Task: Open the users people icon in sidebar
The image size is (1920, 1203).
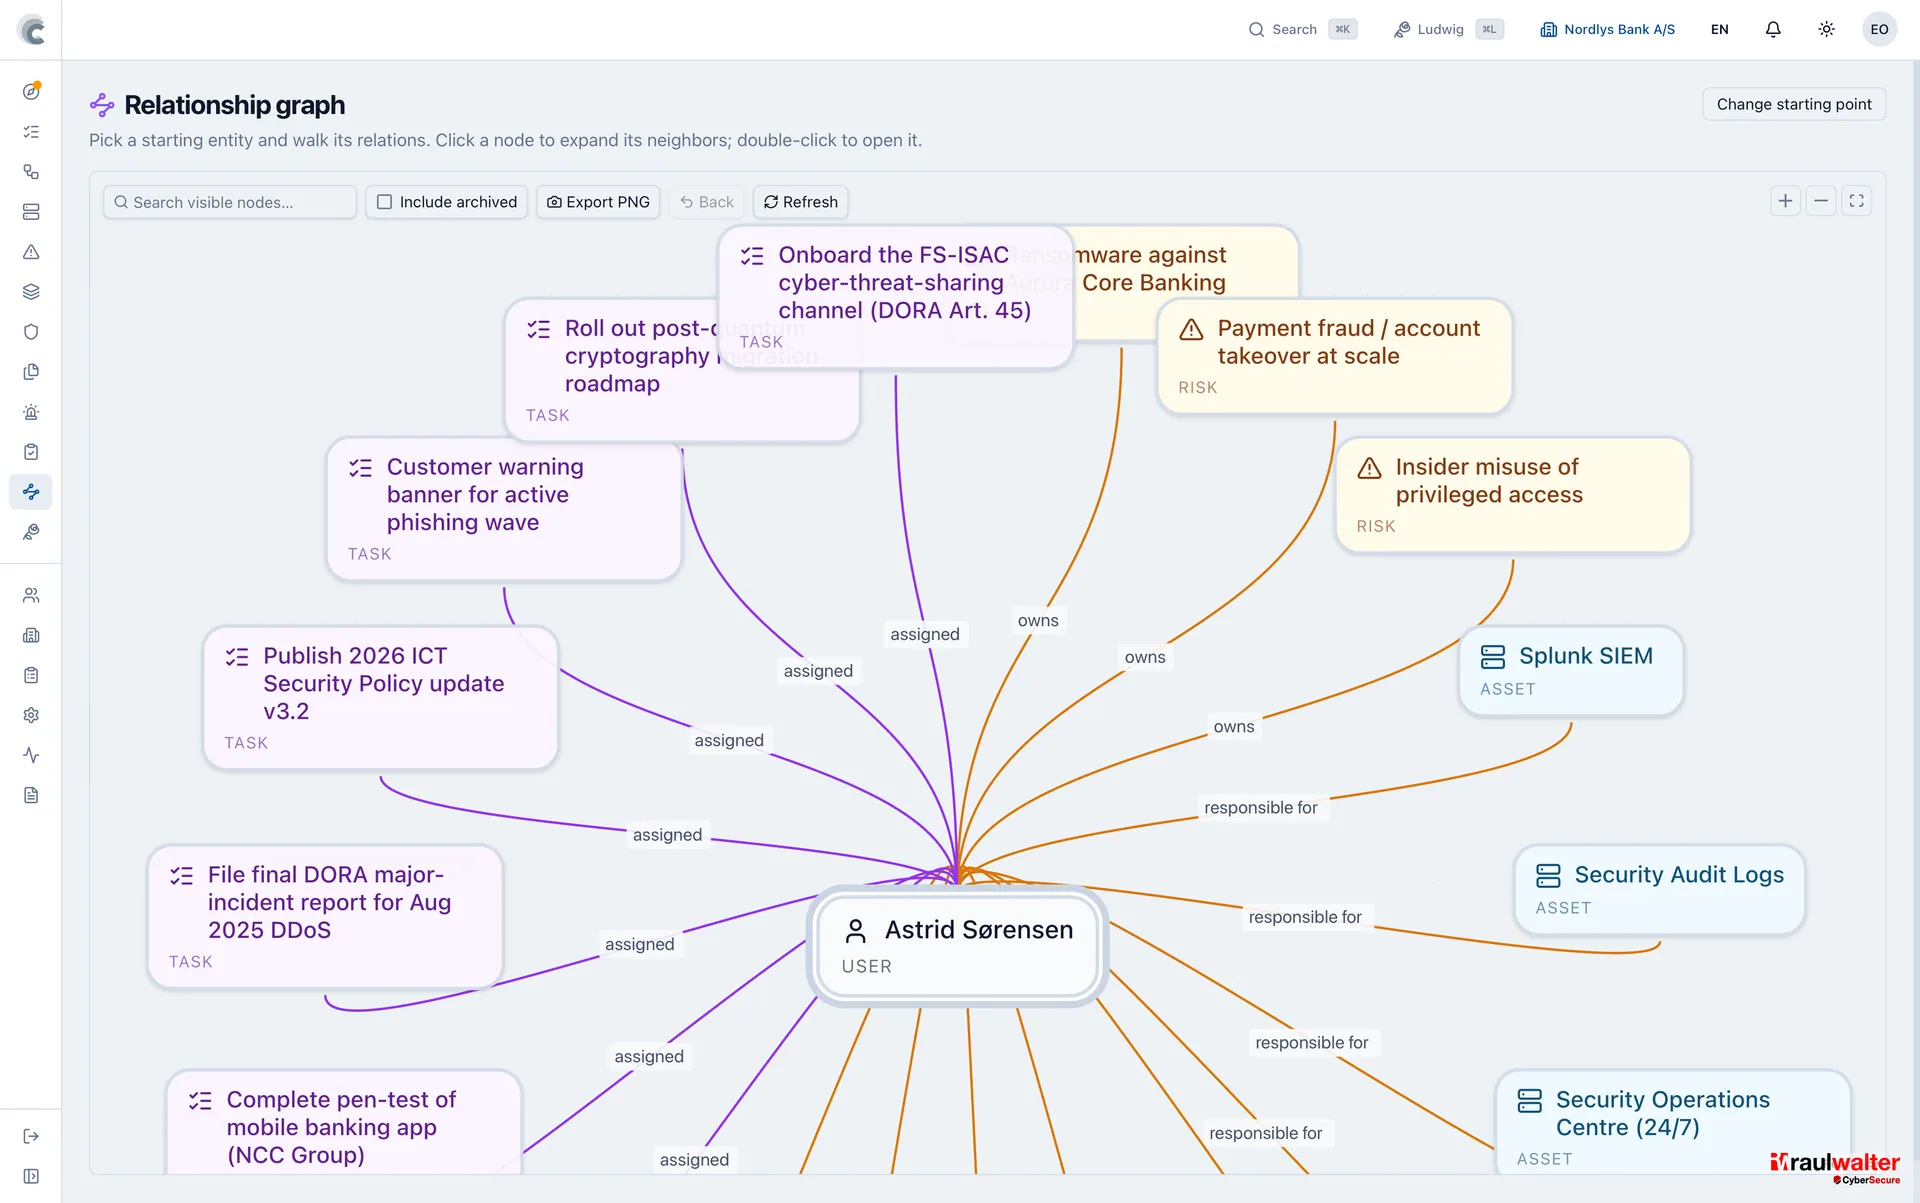Action: pyautogui.click(x=31, y=595)
